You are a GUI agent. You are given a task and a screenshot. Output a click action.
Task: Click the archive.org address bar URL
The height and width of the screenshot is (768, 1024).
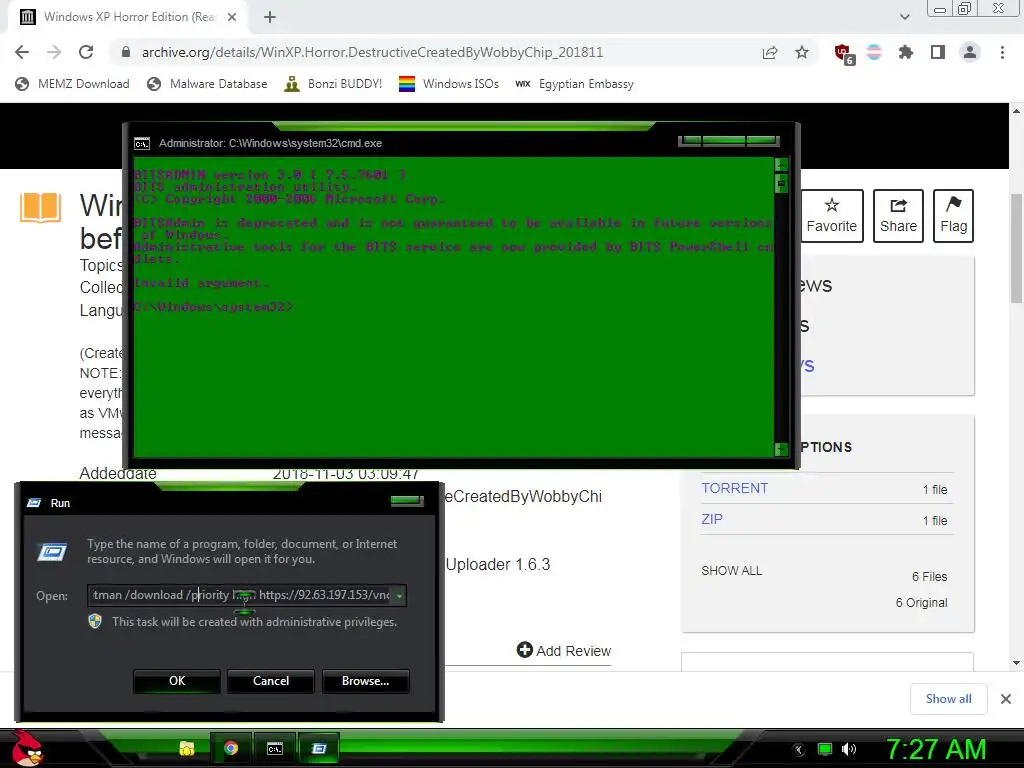[x=372, y=52]
